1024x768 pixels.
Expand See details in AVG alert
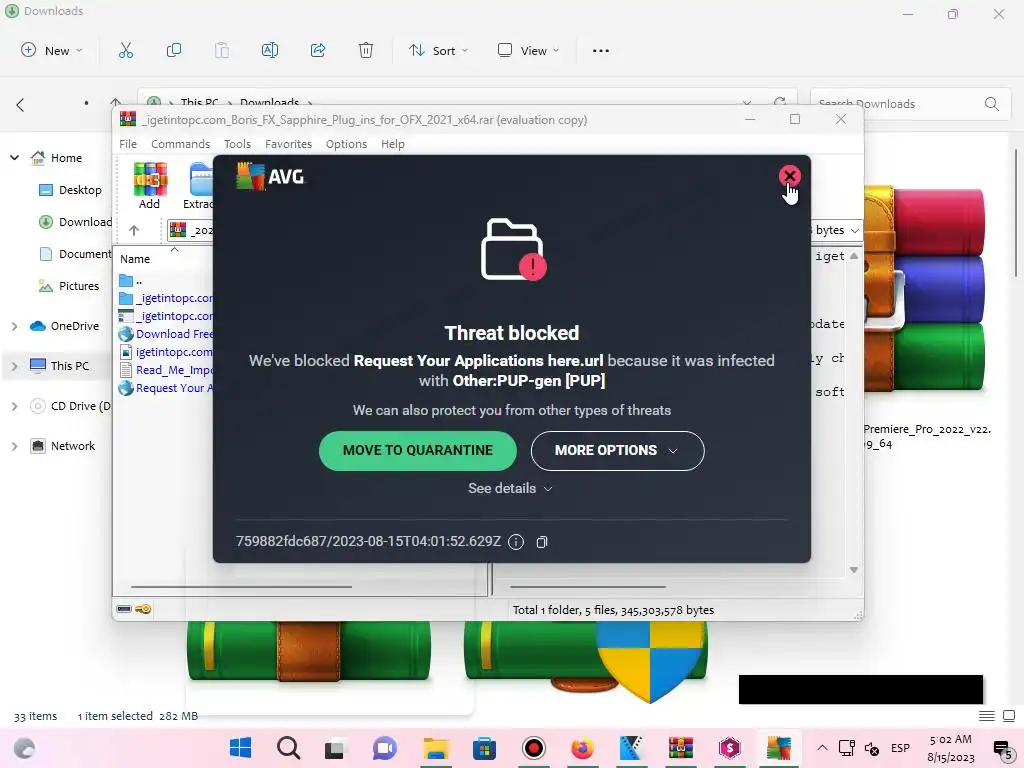pos(511,488)
